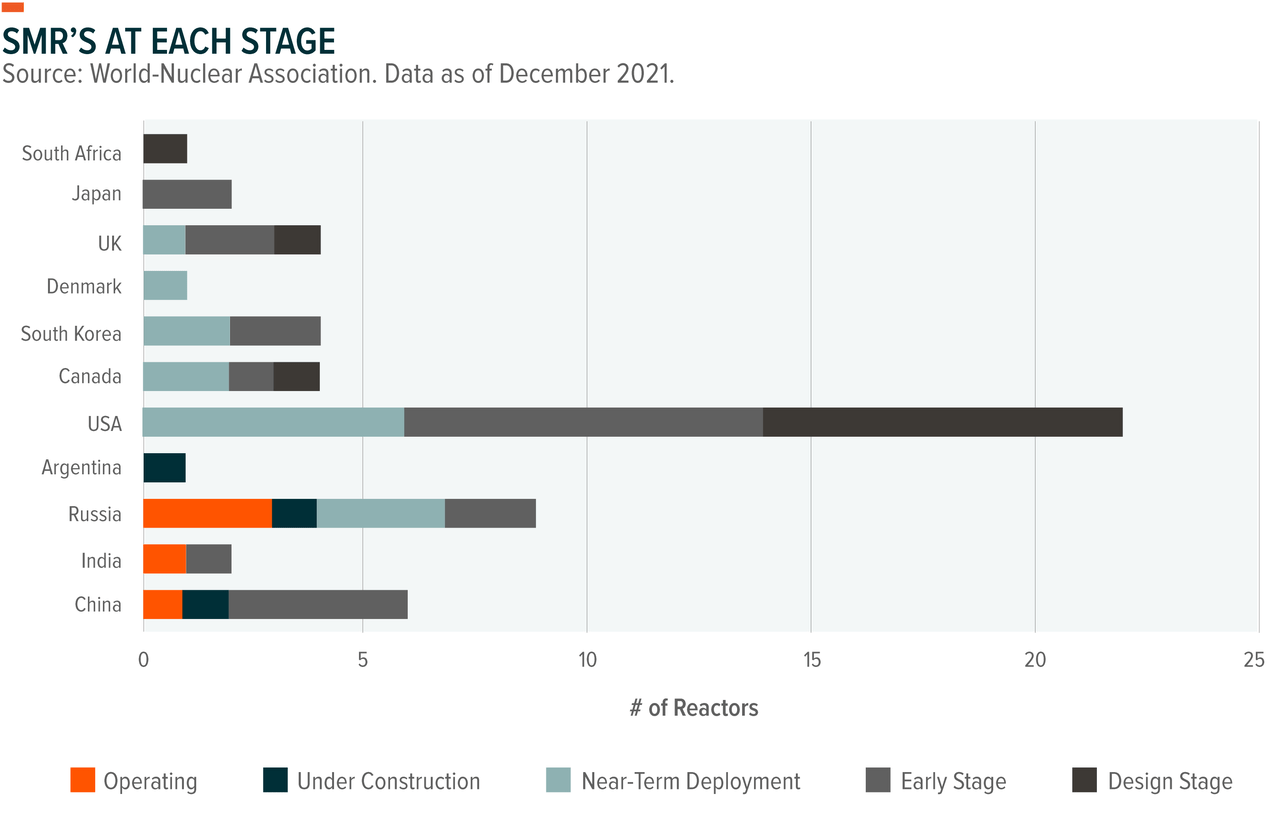Click the 'Japan' axis label
Image resolution: width=1280 pixels, height=817 pixels.
97,194
